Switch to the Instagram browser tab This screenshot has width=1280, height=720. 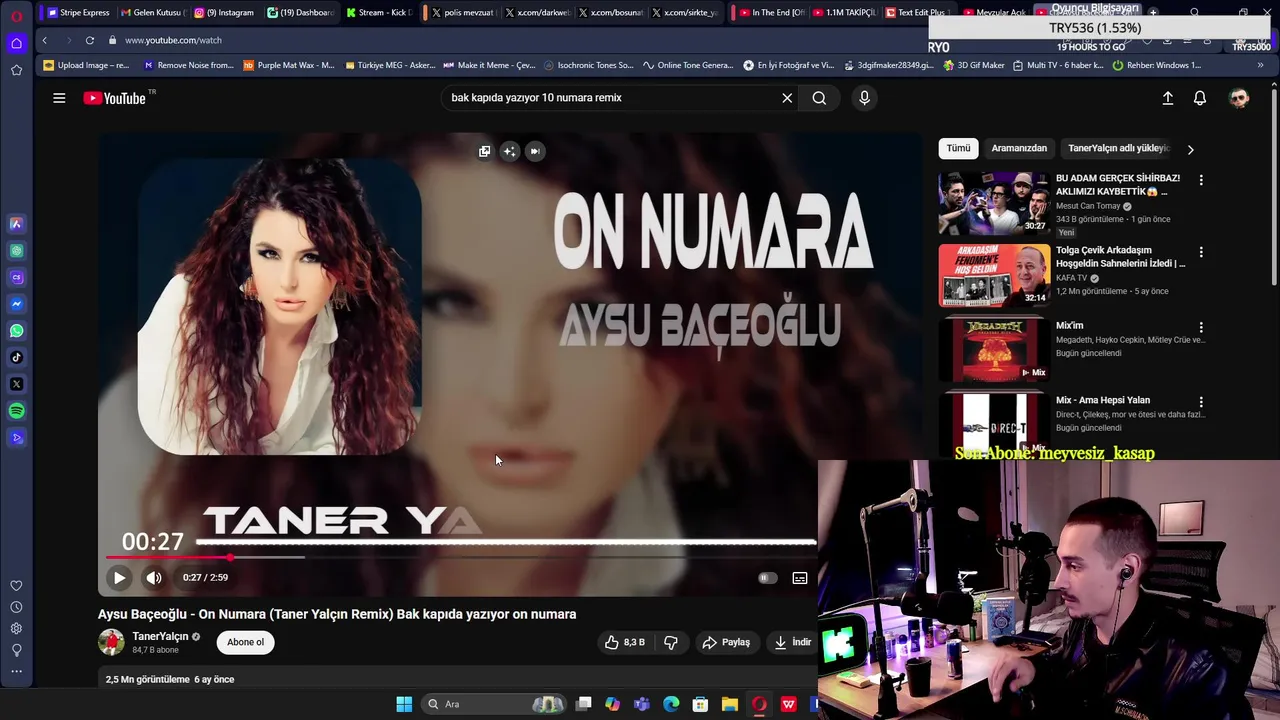224,12
